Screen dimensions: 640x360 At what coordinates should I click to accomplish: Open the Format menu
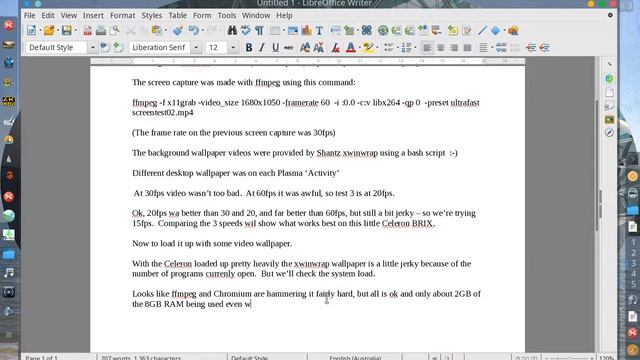point(122,16)
